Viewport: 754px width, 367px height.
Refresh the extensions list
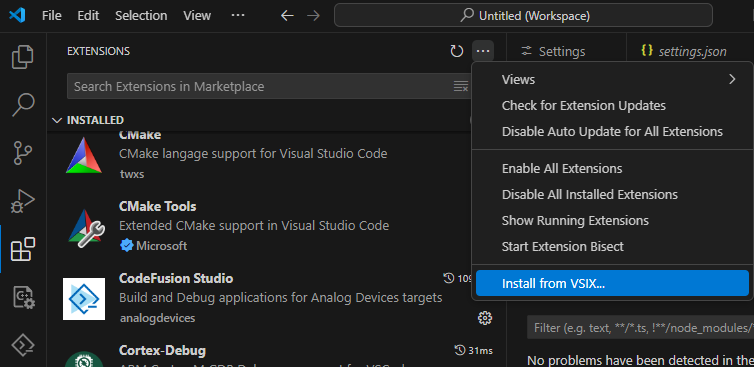pos(456,51)
